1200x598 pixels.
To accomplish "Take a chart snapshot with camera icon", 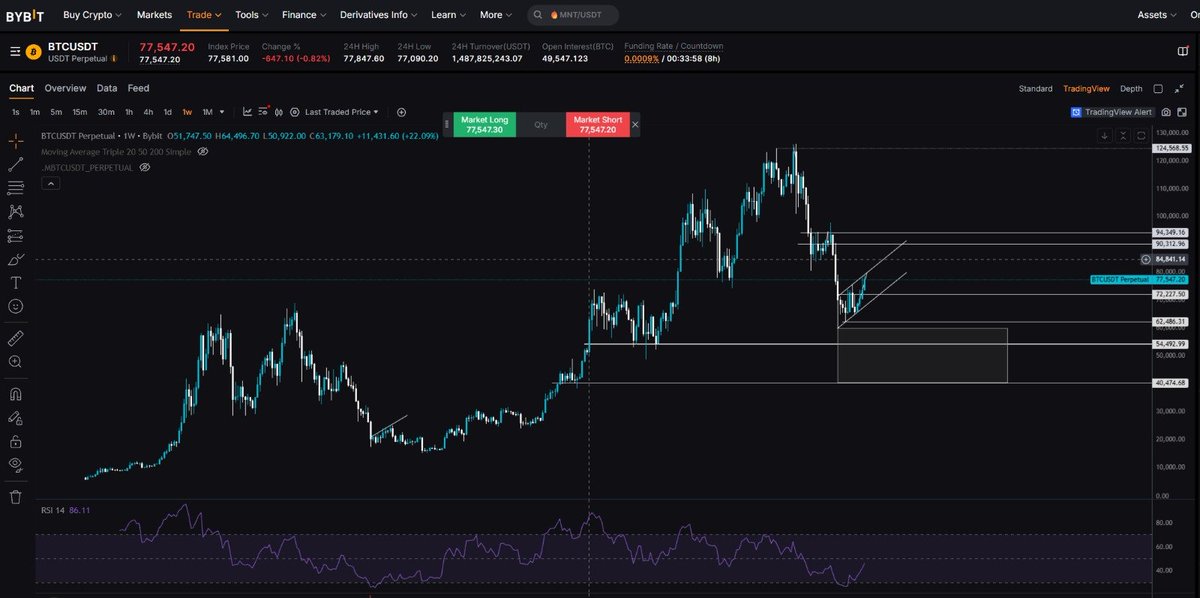I will pyautogui.click(x=1166, y=112).
